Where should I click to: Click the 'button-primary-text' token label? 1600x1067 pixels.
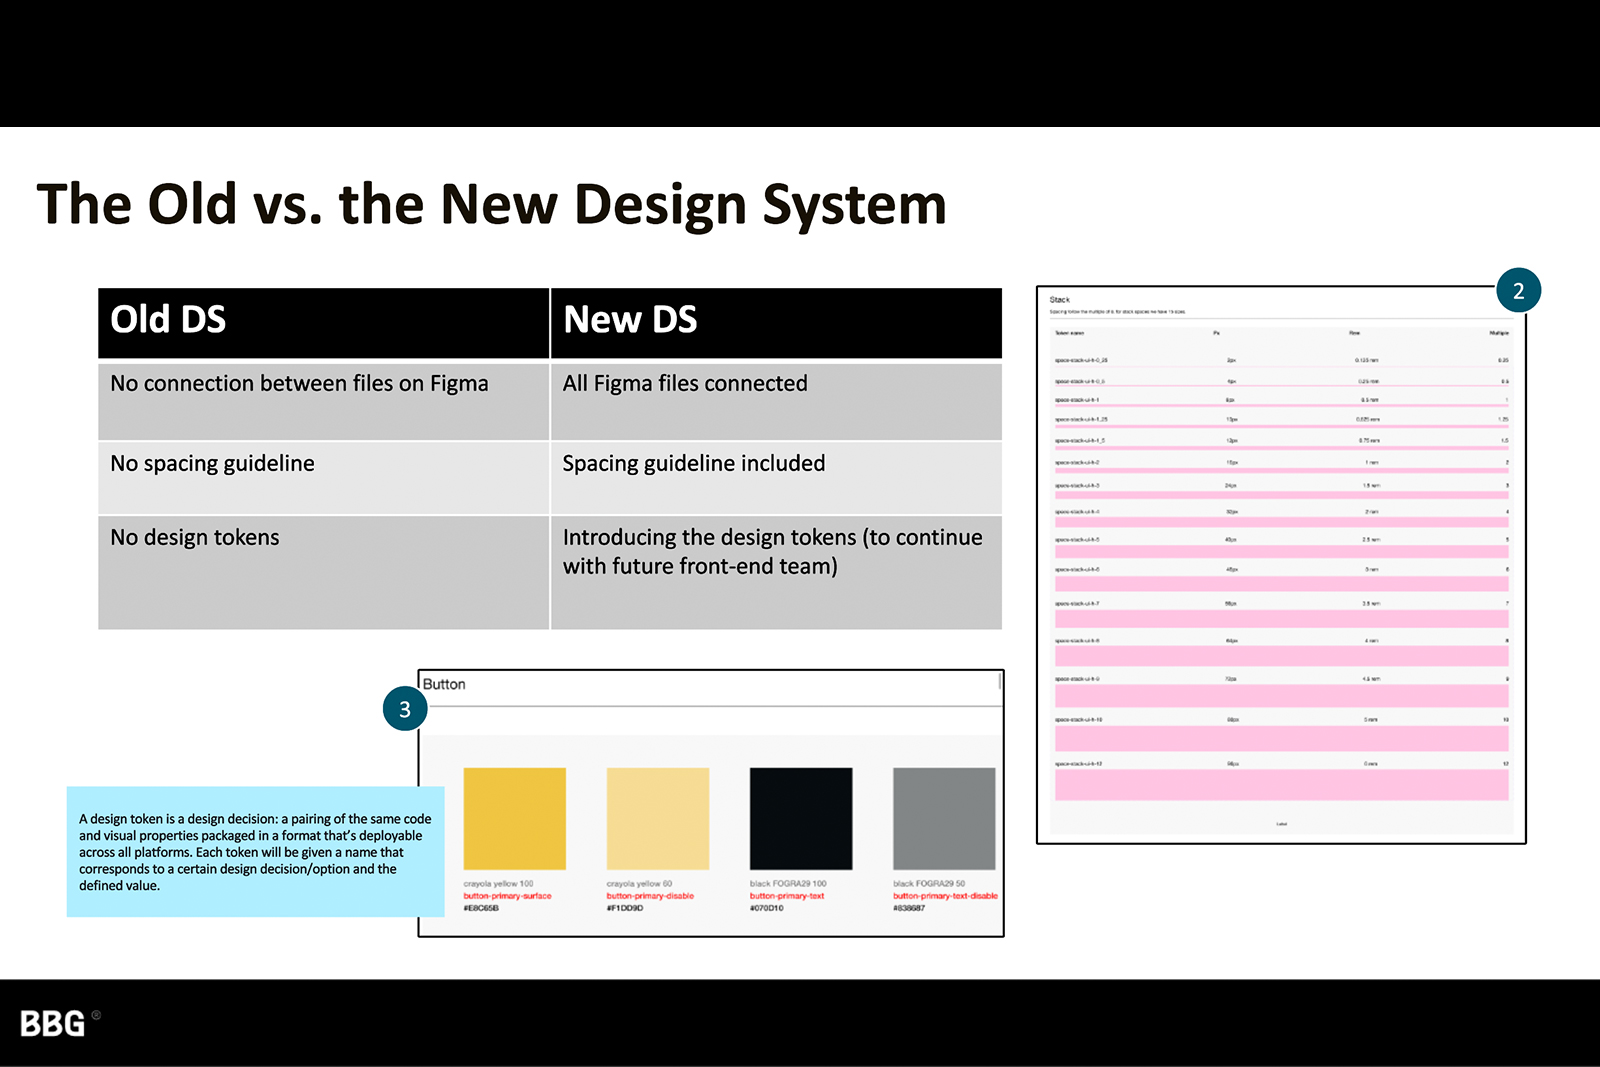(x=787, y=896)
